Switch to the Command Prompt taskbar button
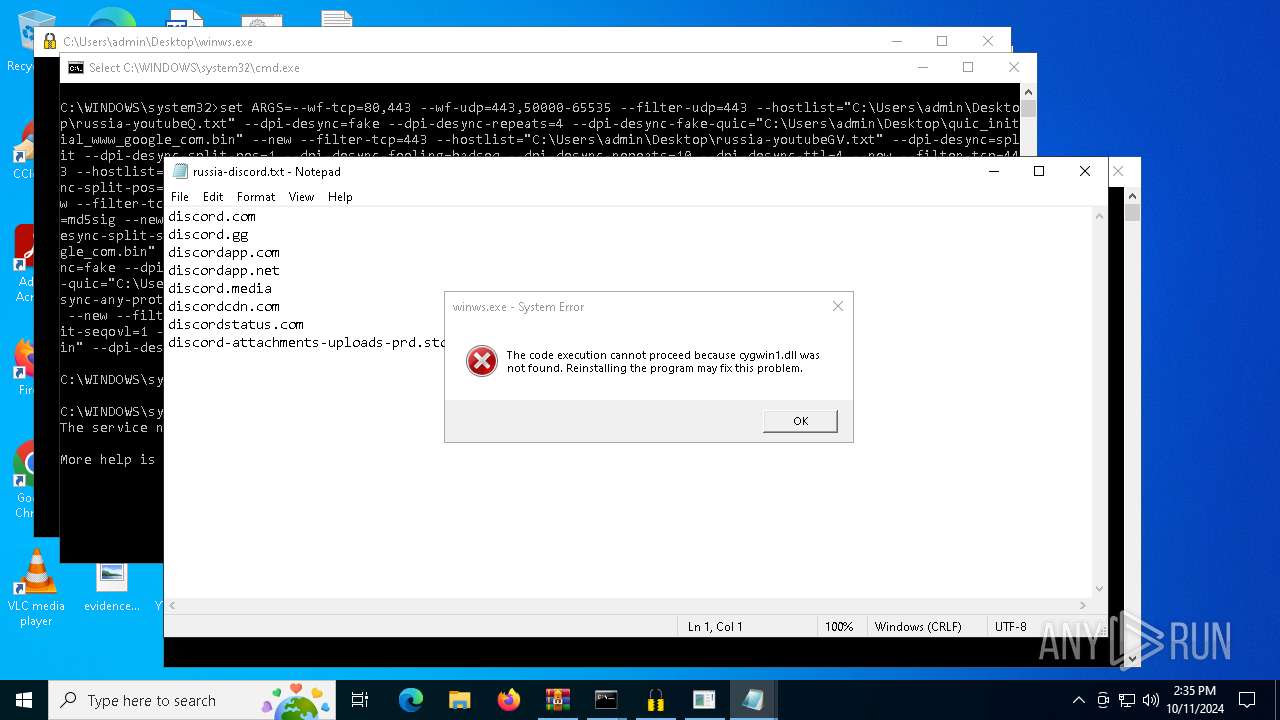 606,700
